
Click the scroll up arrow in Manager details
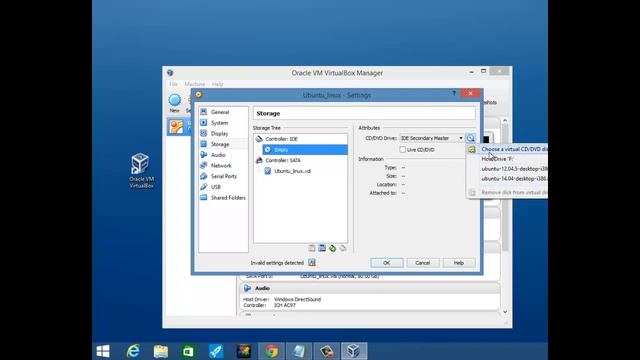pyautogui.click(x=505, y=120)
